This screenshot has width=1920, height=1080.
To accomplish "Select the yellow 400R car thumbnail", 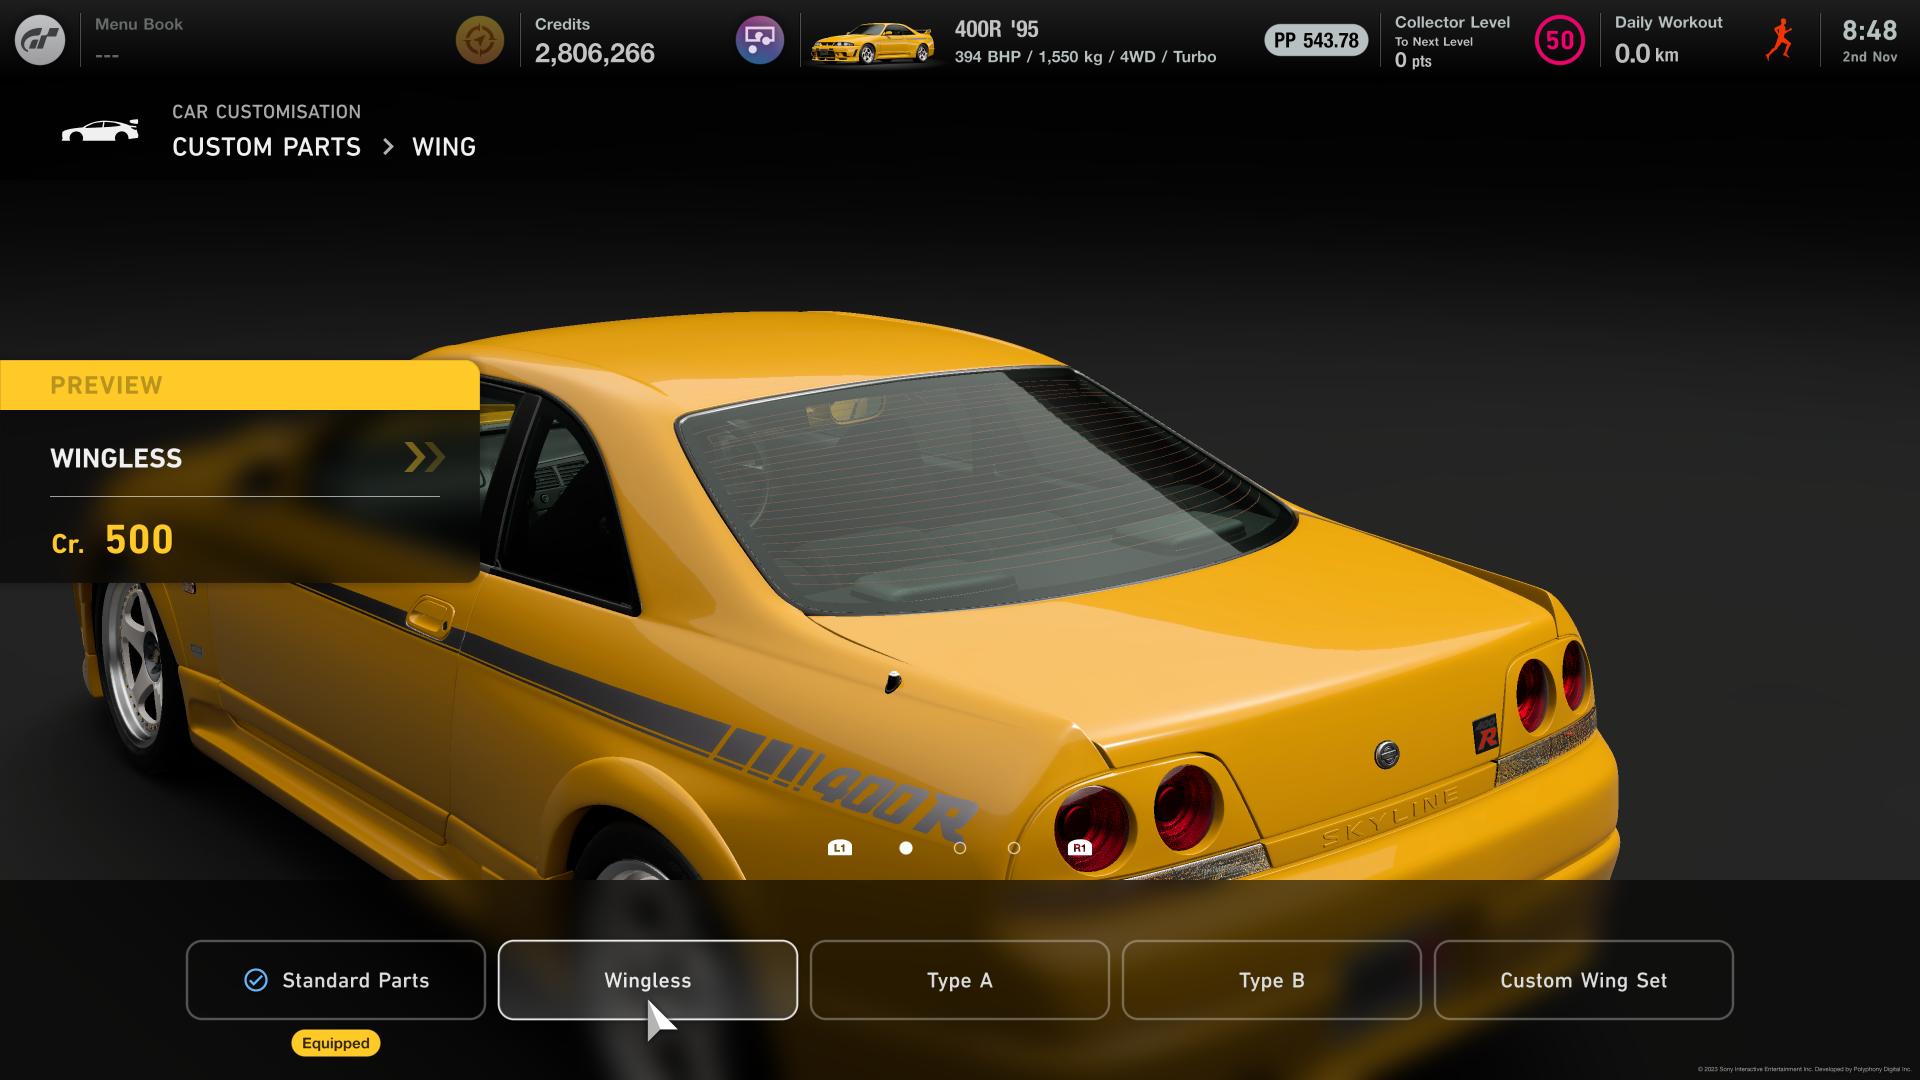I will tap(872, 44).
